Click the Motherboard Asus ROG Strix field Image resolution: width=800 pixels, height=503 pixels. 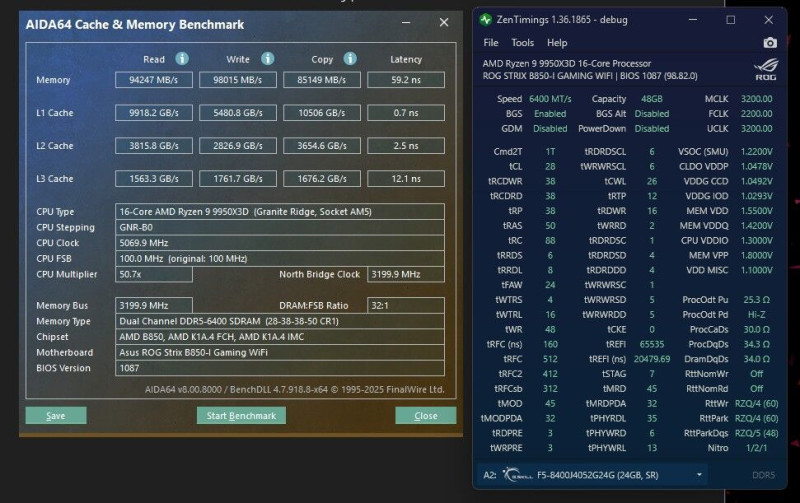280,353
